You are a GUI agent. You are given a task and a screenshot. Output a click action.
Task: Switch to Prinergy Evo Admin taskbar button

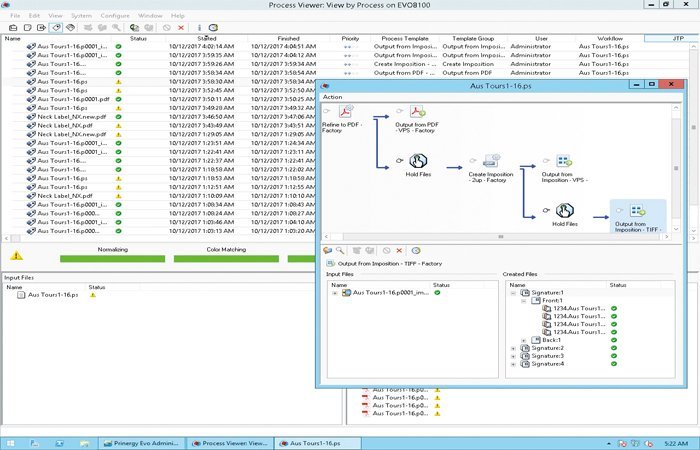[141, 443]
